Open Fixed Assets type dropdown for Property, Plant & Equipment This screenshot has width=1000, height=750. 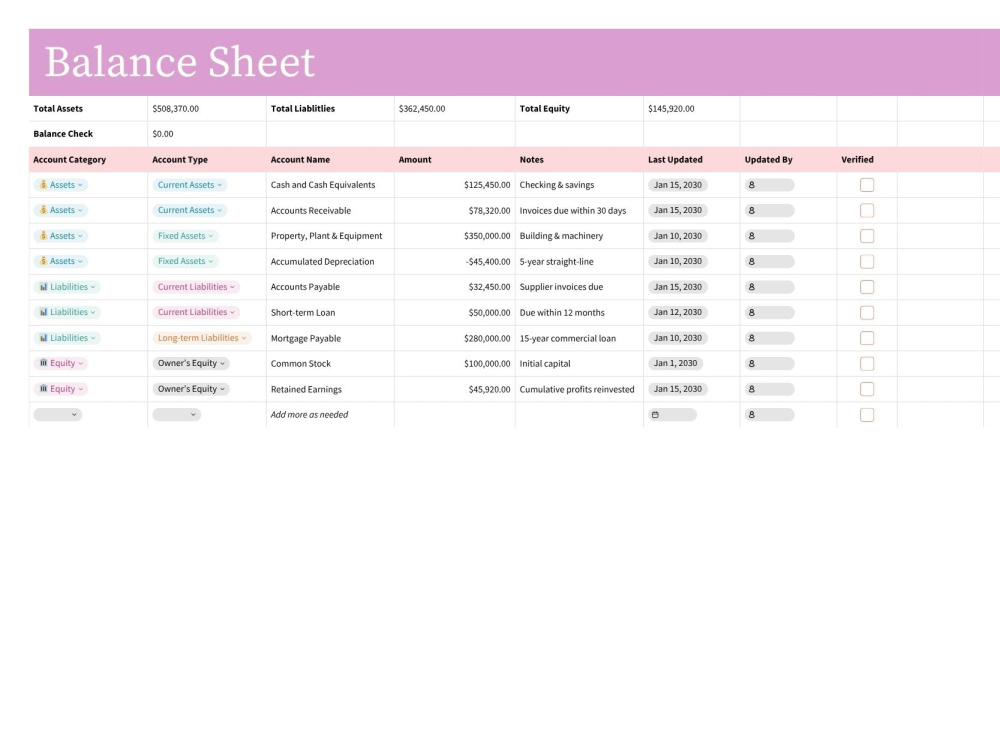(186, 236)
